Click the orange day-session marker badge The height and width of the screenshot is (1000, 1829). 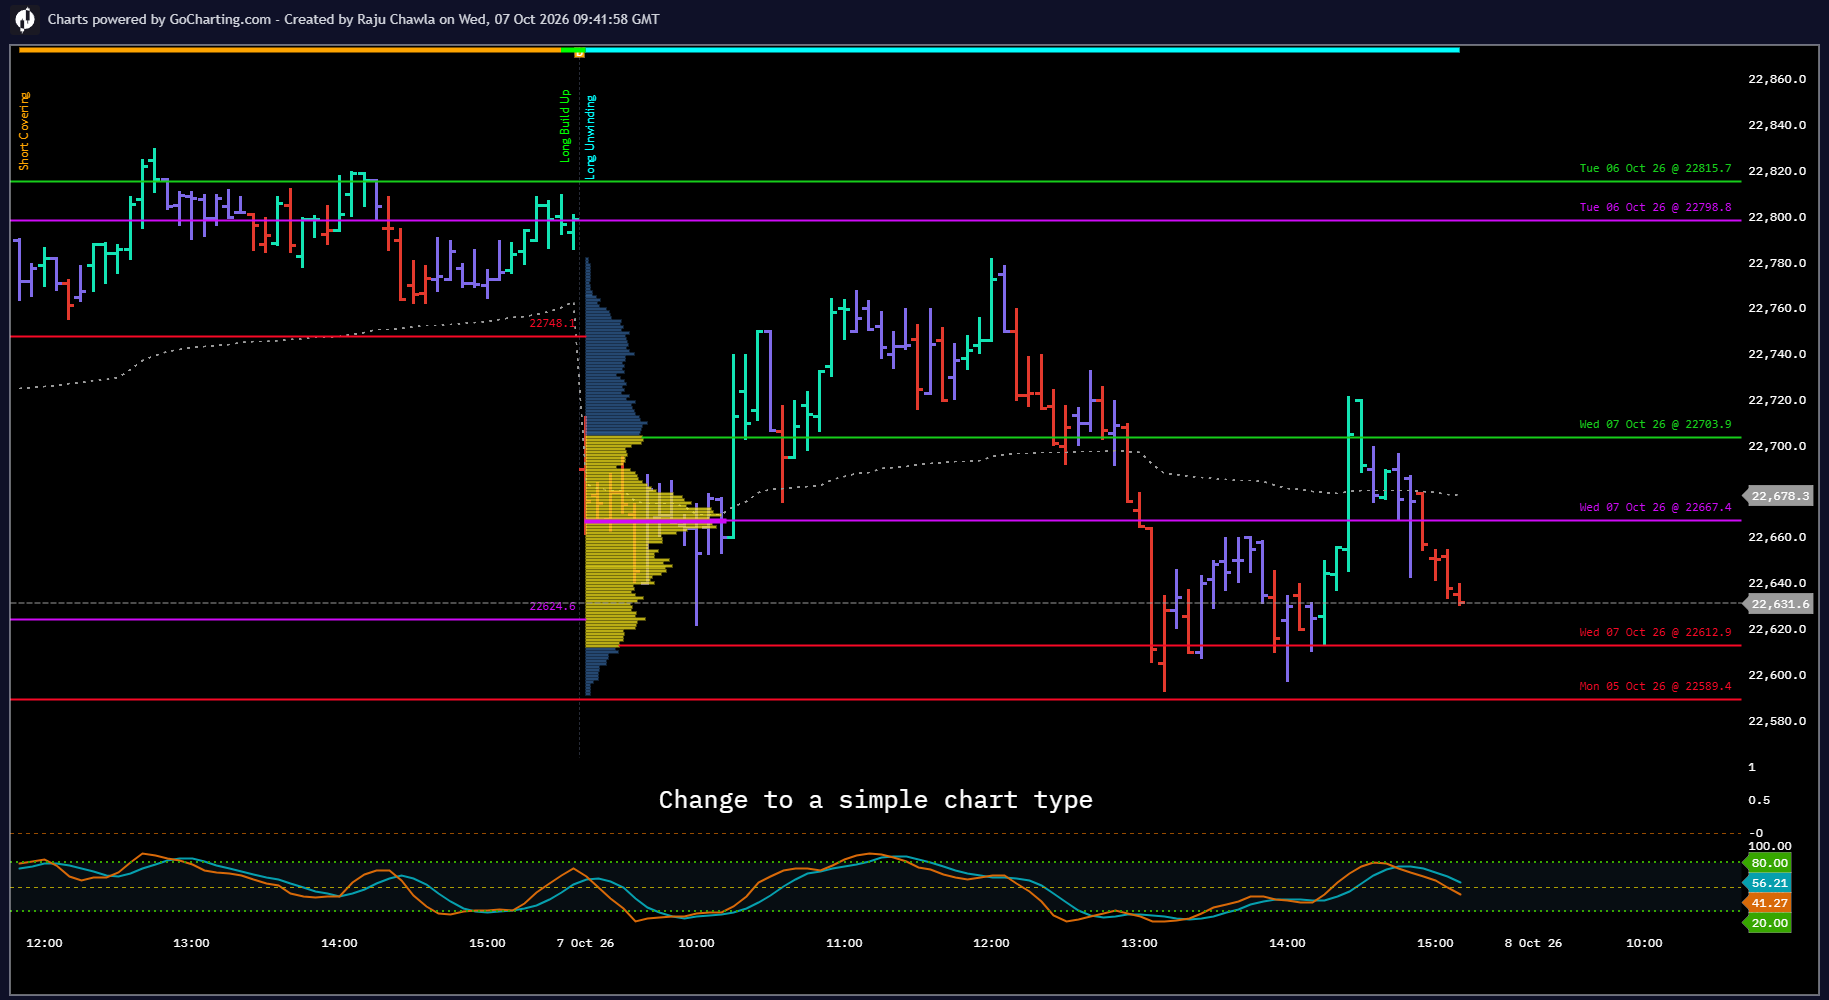pyautogui.click(x=579, y=53)
